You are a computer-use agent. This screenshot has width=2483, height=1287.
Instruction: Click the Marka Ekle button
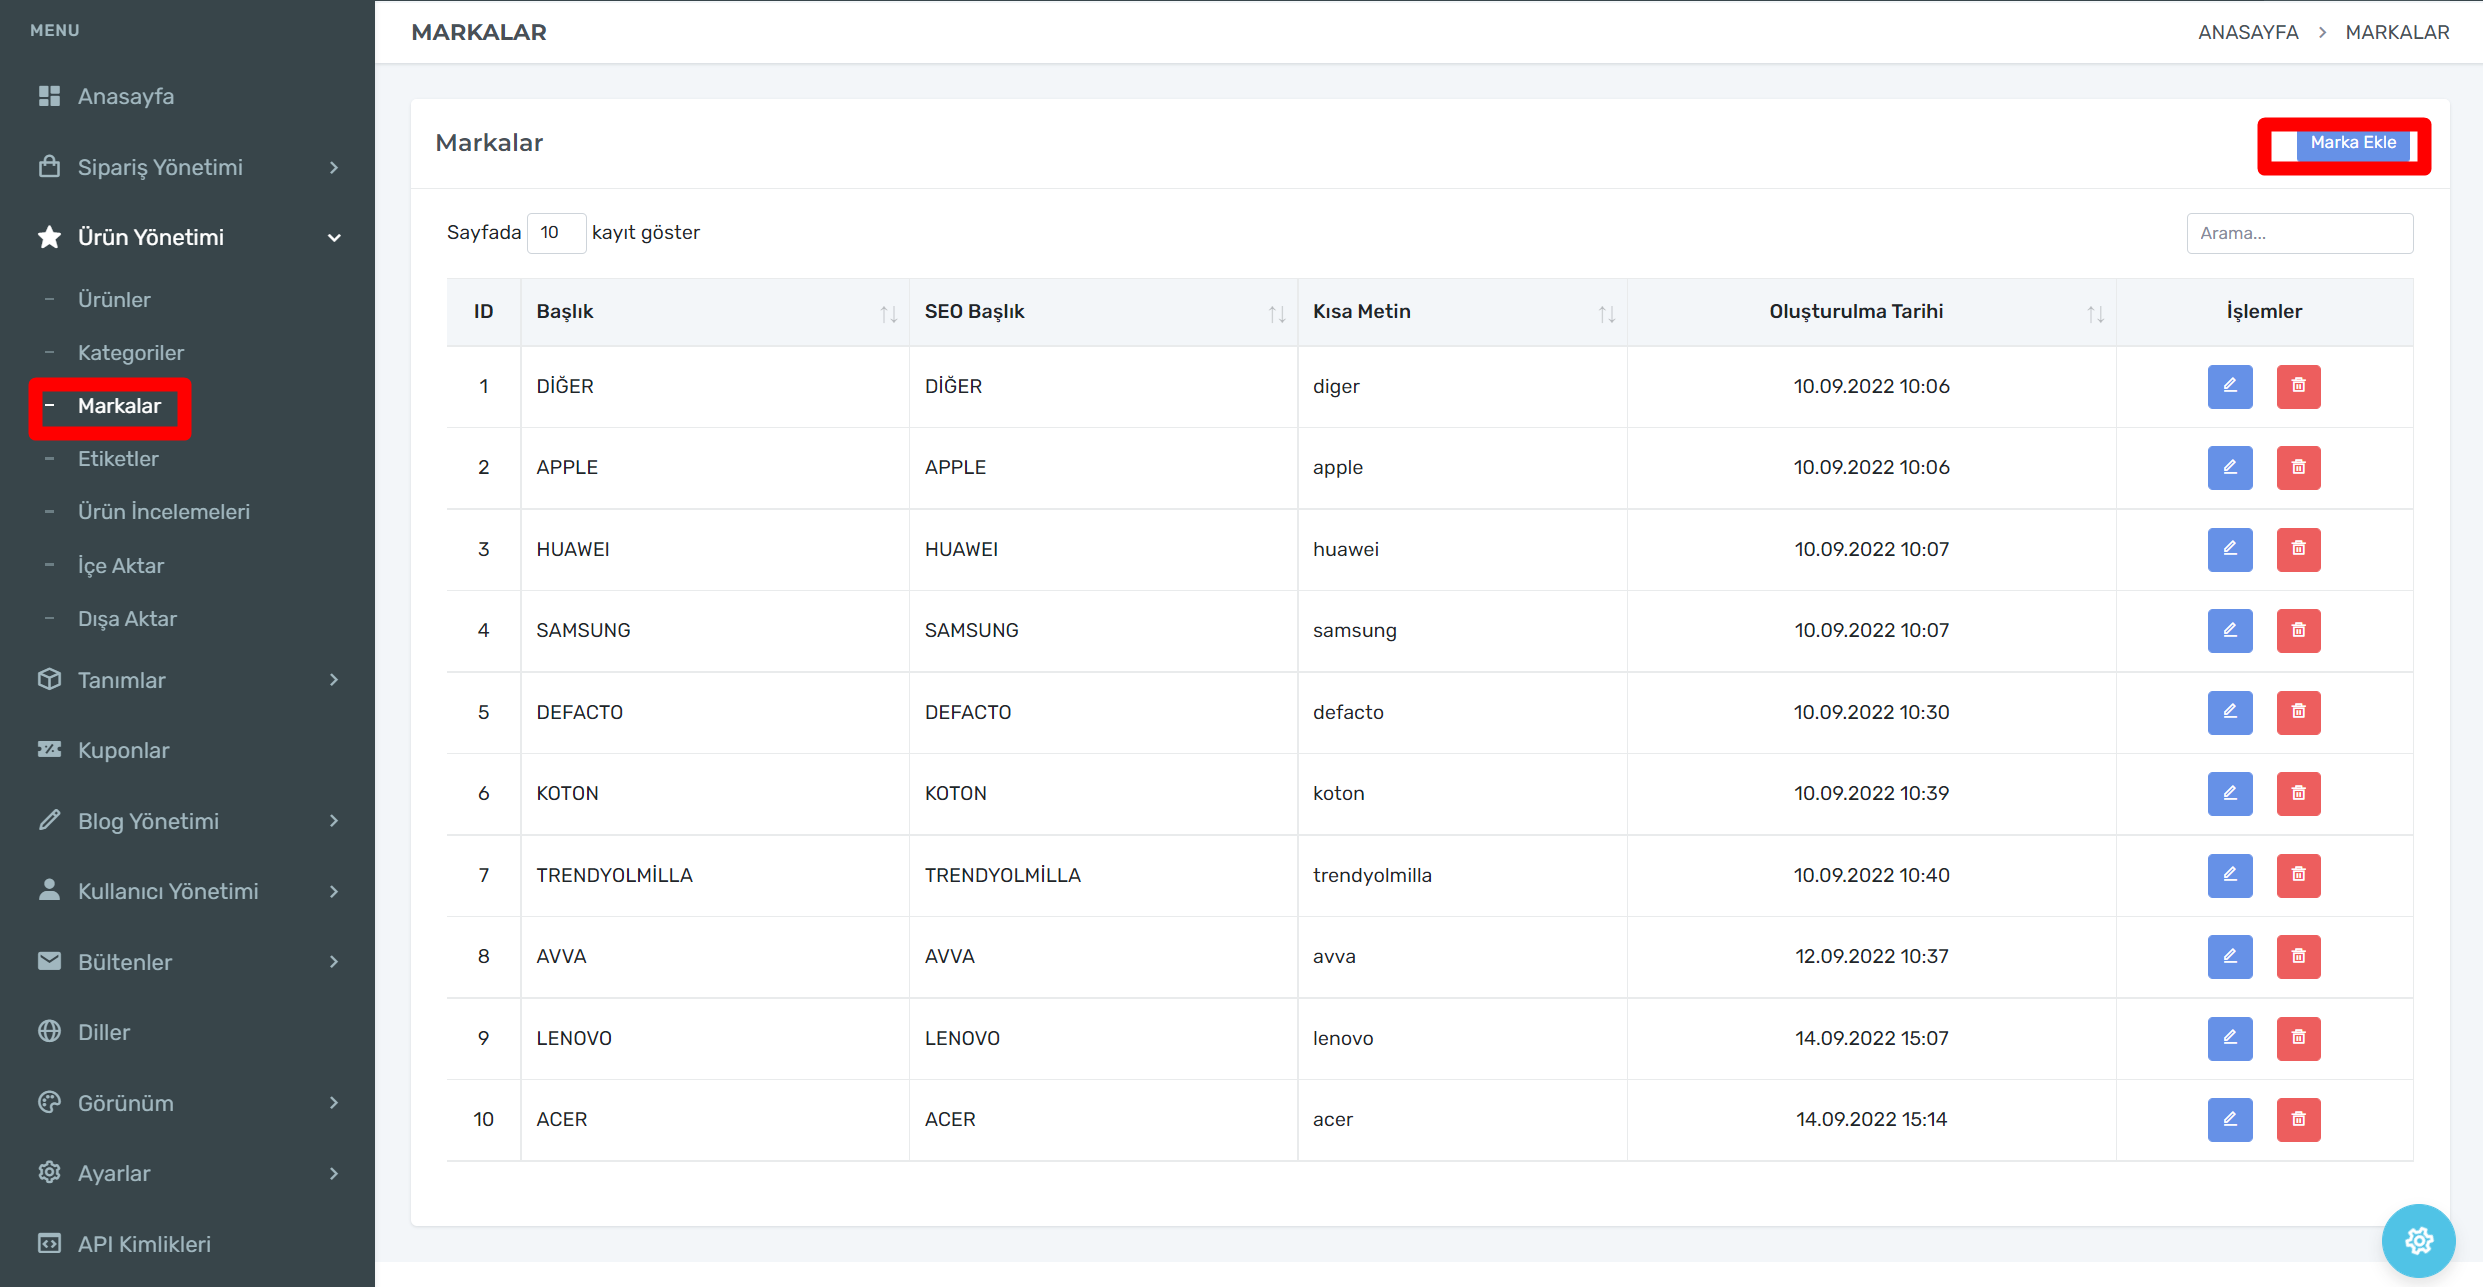[2352, 143]
